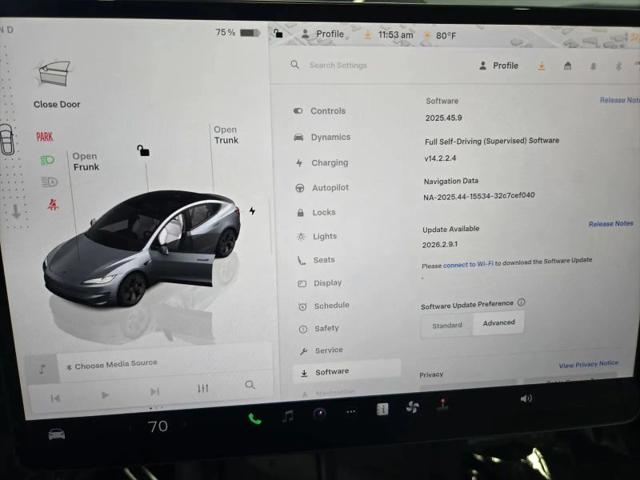This screenshot has width=640, height=480.
Task: Open Frunk from car view
Action: pyautogui.click(x=86, y=162)
